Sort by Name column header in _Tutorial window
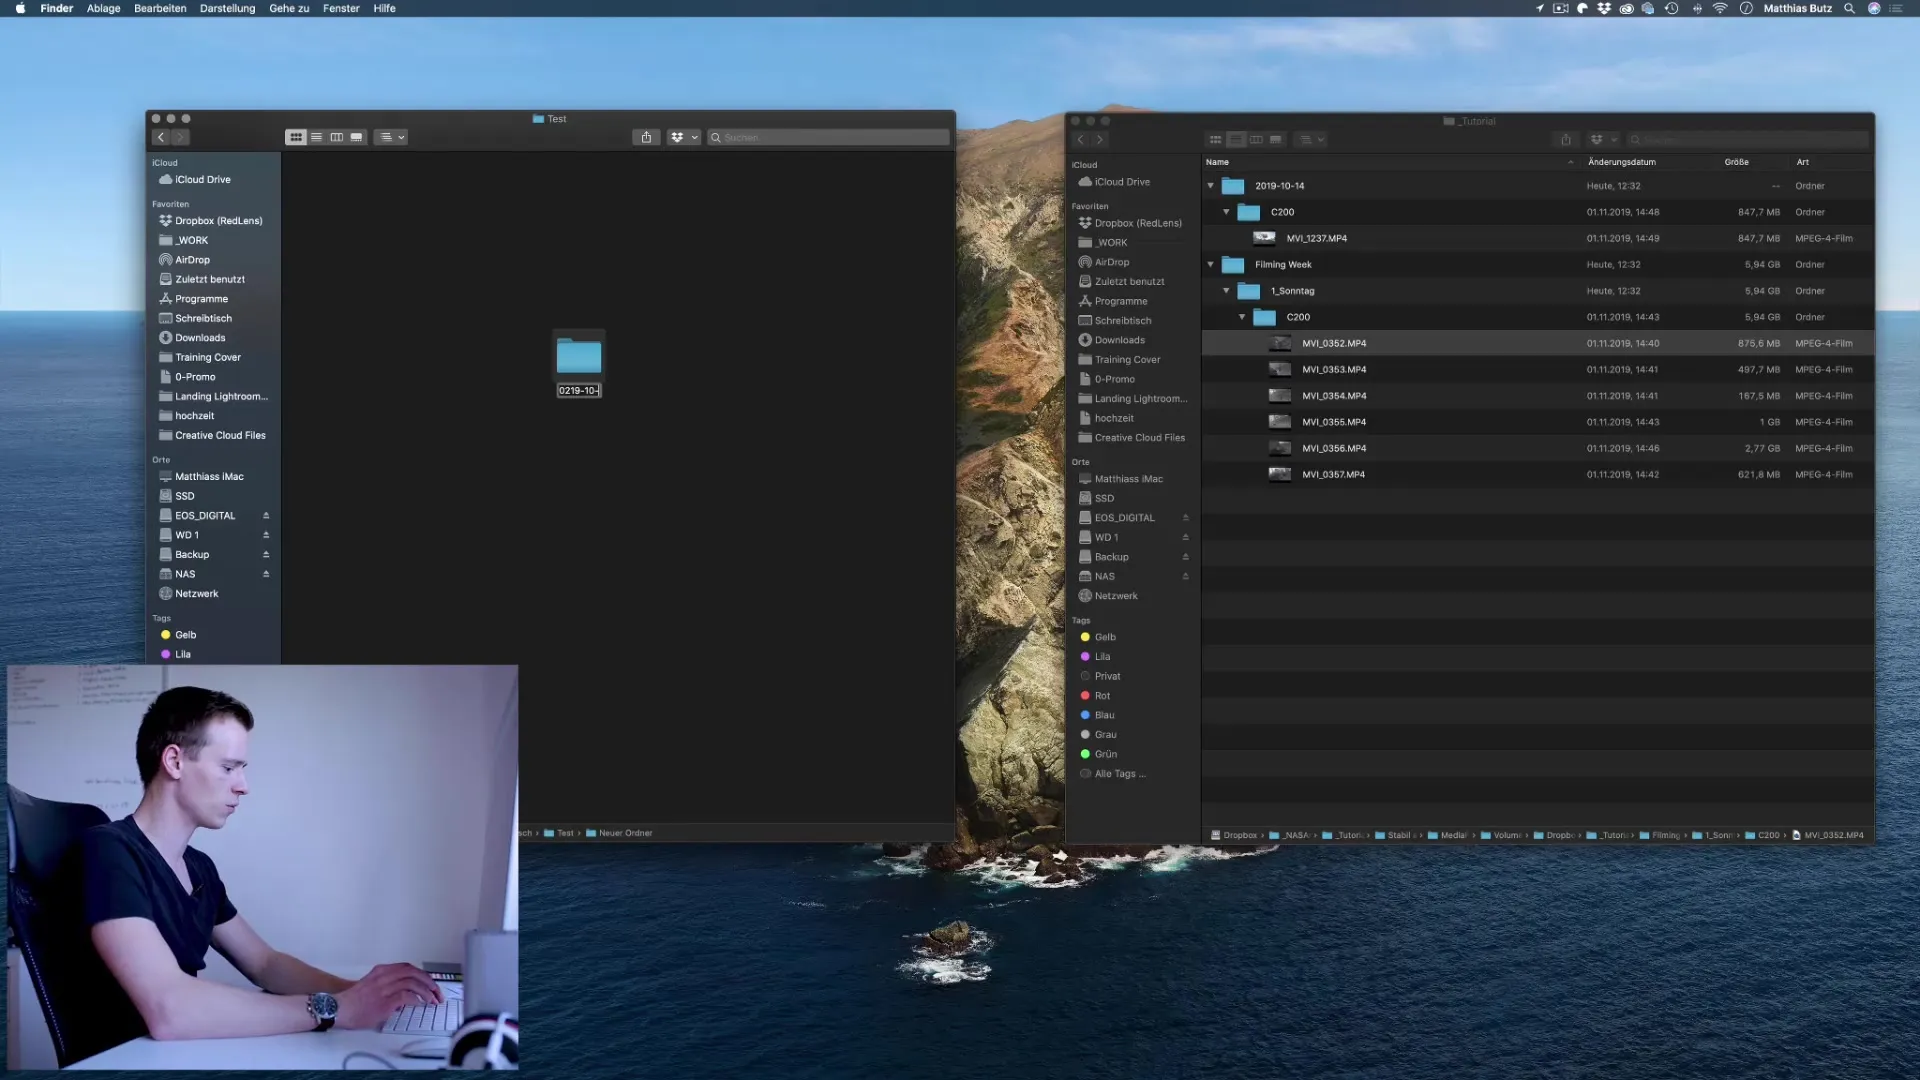The width and height of the screenshot is (1920, 1080). [1217, 162]
